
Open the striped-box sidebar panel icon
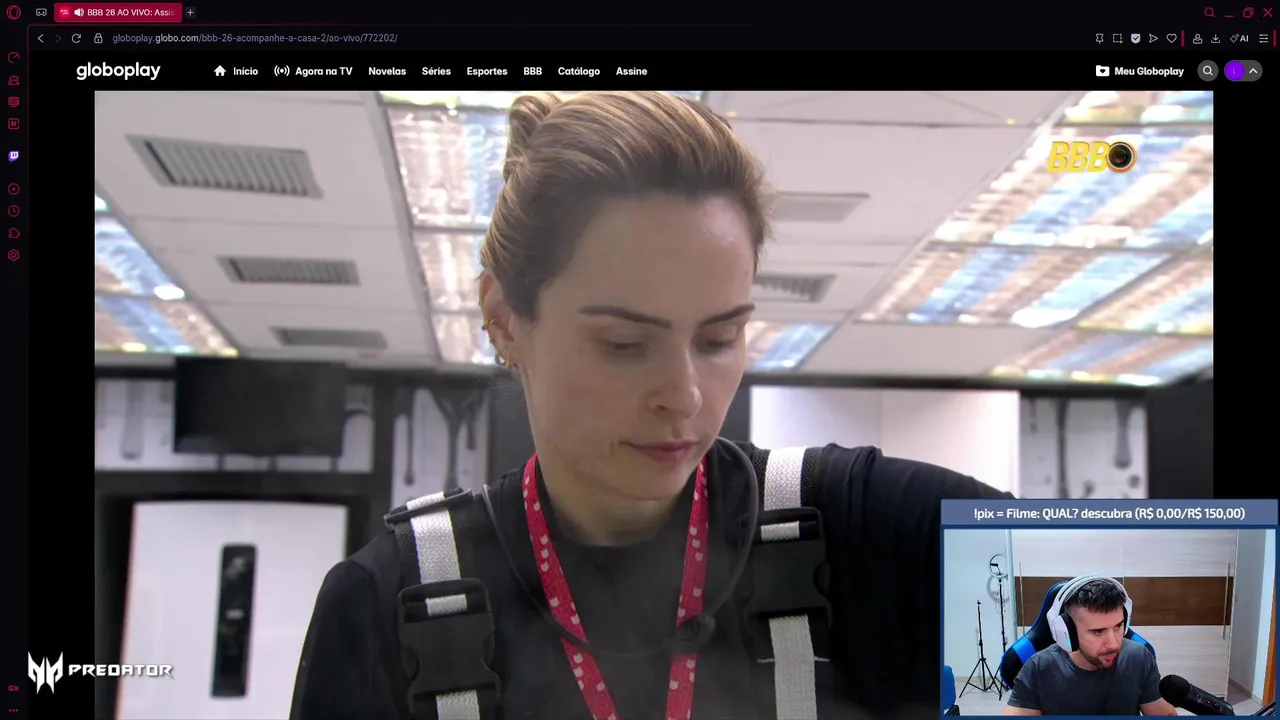coord(14,102)
